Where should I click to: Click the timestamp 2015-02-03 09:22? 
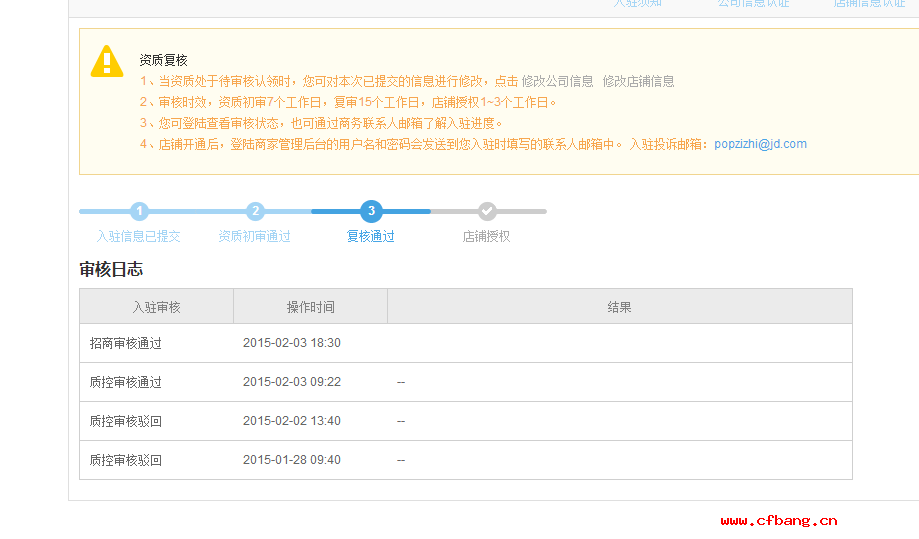(x=292, y=382)
